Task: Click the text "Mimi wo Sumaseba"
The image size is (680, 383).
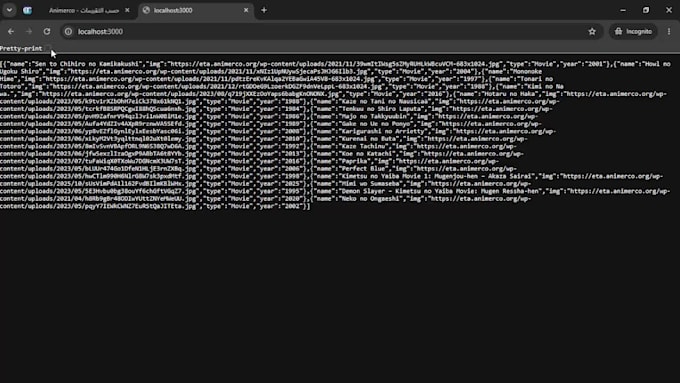Action: click(x=370, y=183)
